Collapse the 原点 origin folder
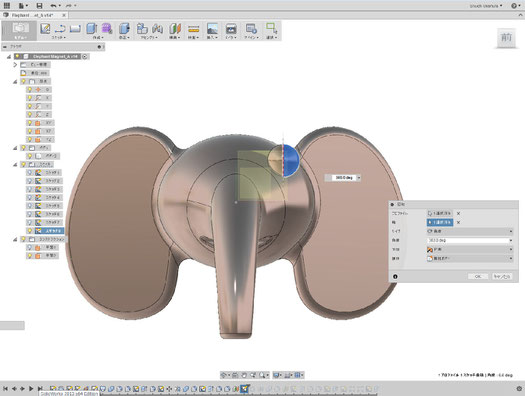 pyautogui.click(x=15, y=81)
